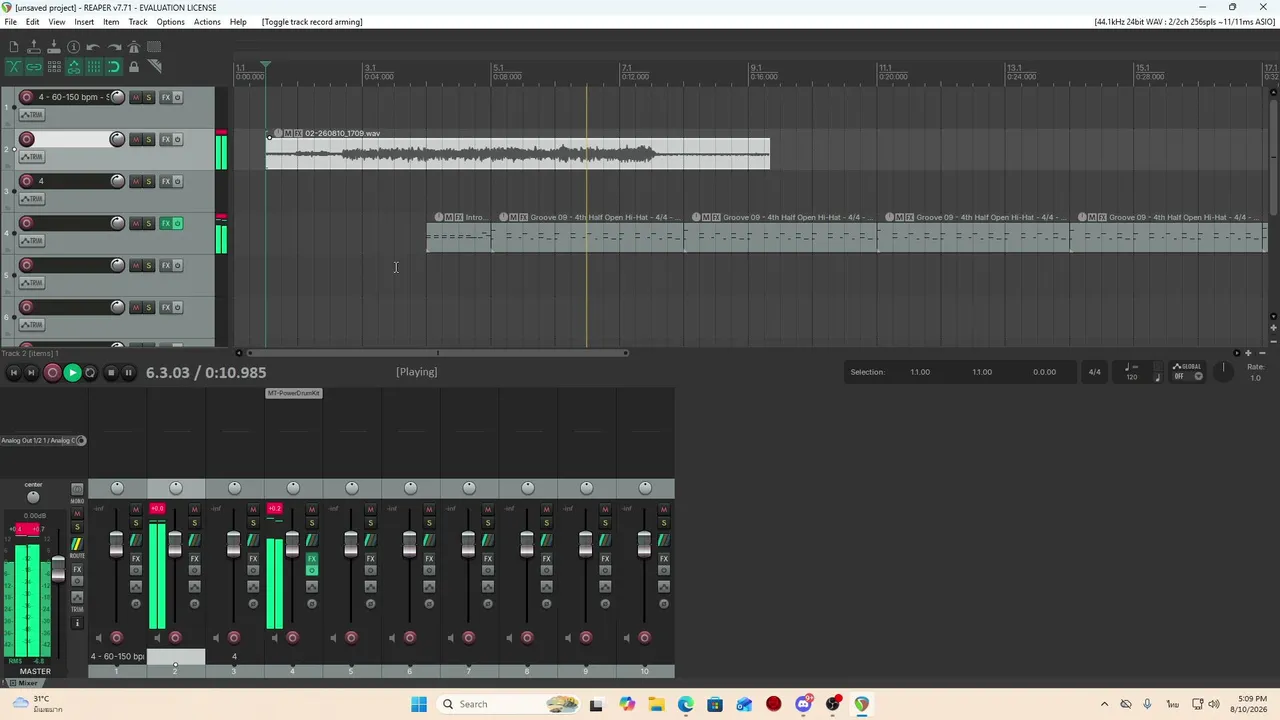
Task: Toggle phase on mixer channel 7
Action: [x=488, y=604]
